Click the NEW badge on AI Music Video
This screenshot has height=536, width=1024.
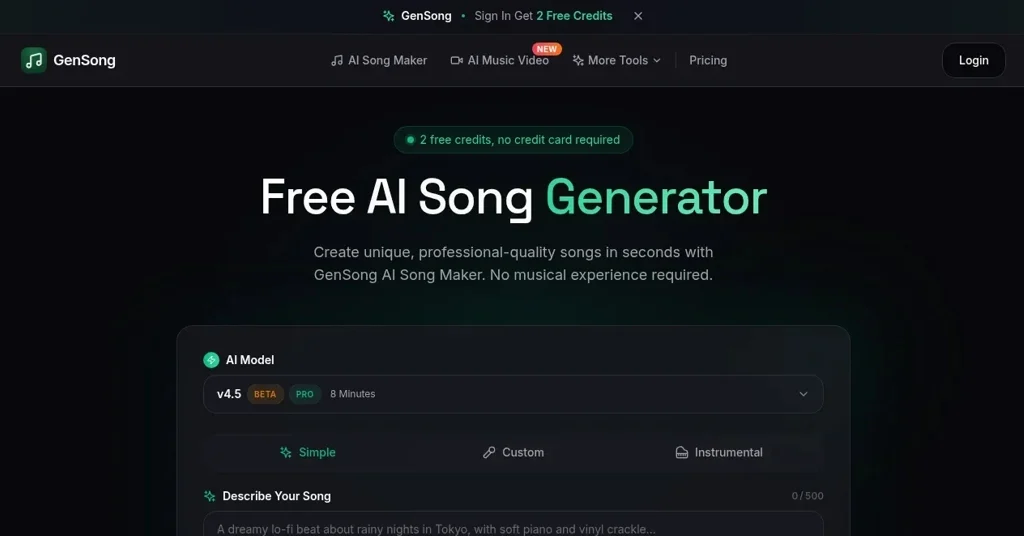[547, 49]
